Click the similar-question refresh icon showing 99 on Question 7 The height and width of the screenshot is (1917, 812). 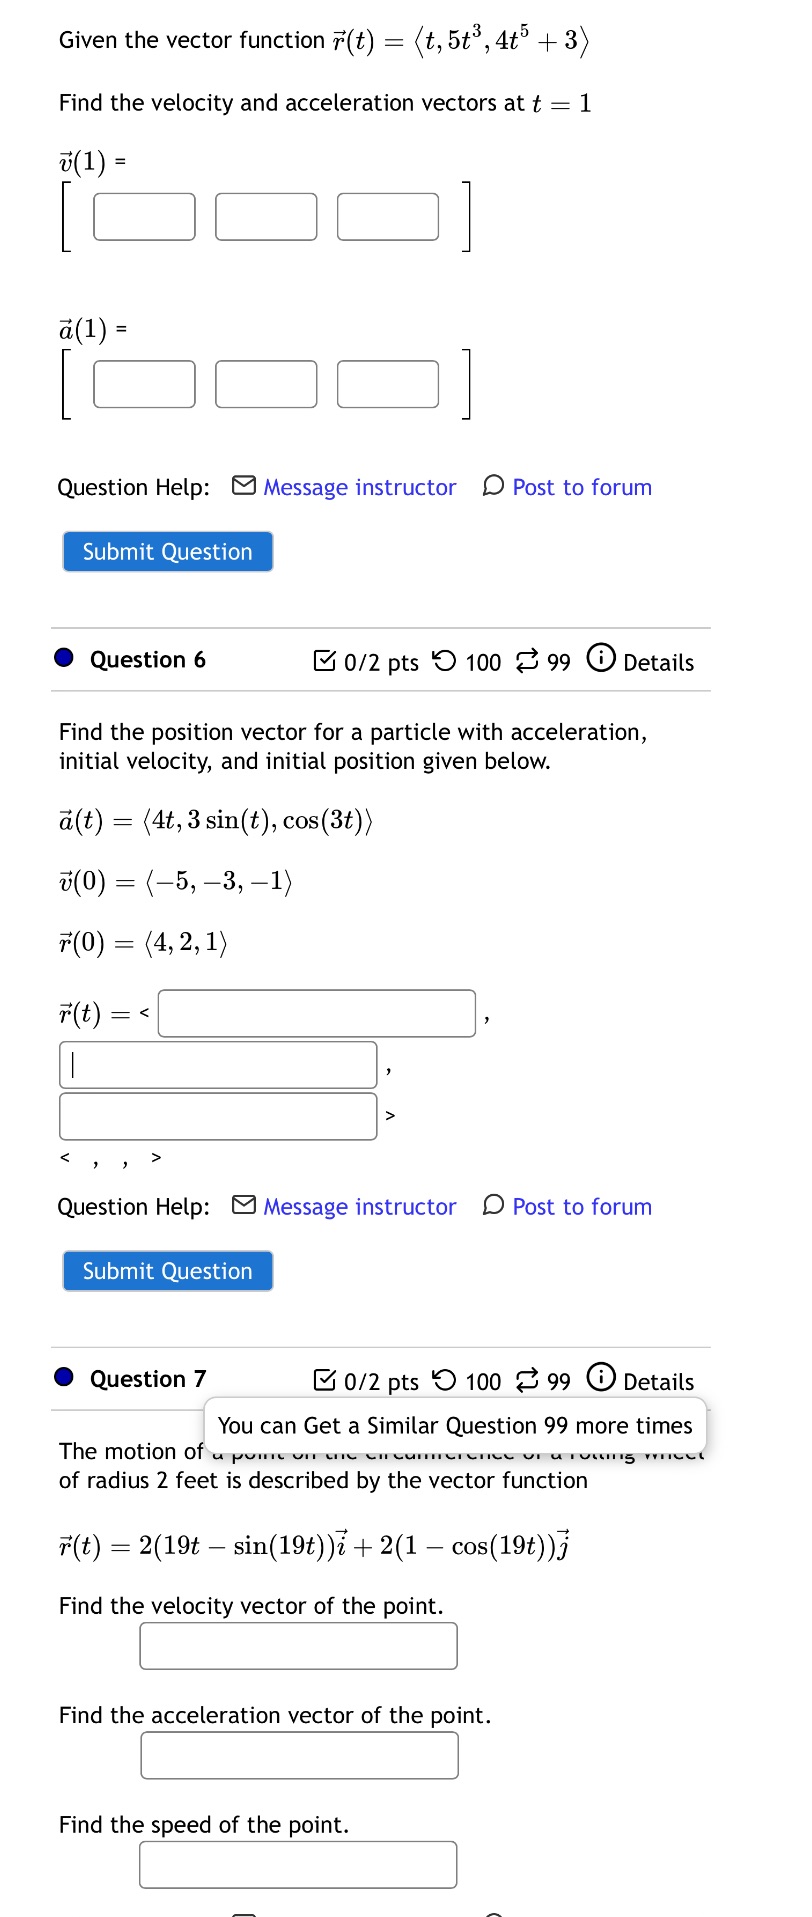pos(529,1381)
